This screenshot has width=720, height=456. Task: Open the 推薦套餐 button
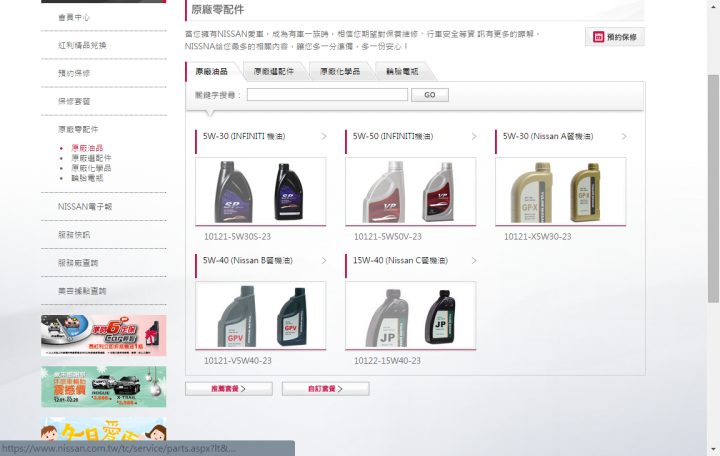[x=229, y=388]
